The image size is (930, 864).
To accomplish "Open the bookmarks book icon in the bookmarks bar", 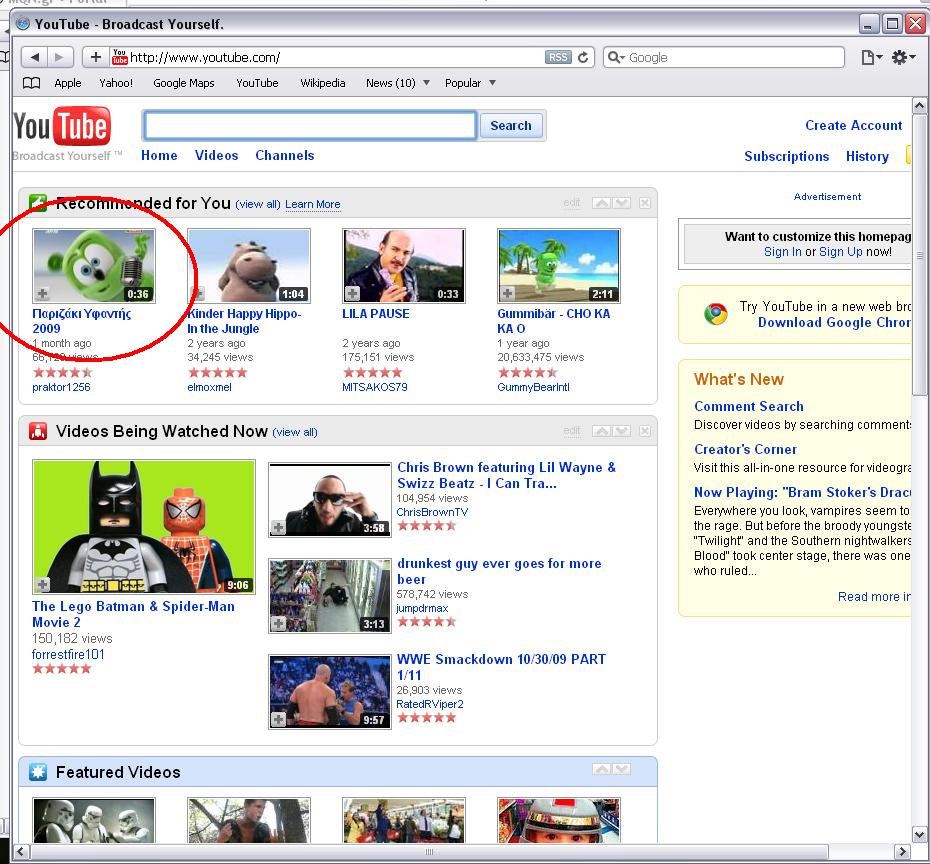I will pos(32,83).
